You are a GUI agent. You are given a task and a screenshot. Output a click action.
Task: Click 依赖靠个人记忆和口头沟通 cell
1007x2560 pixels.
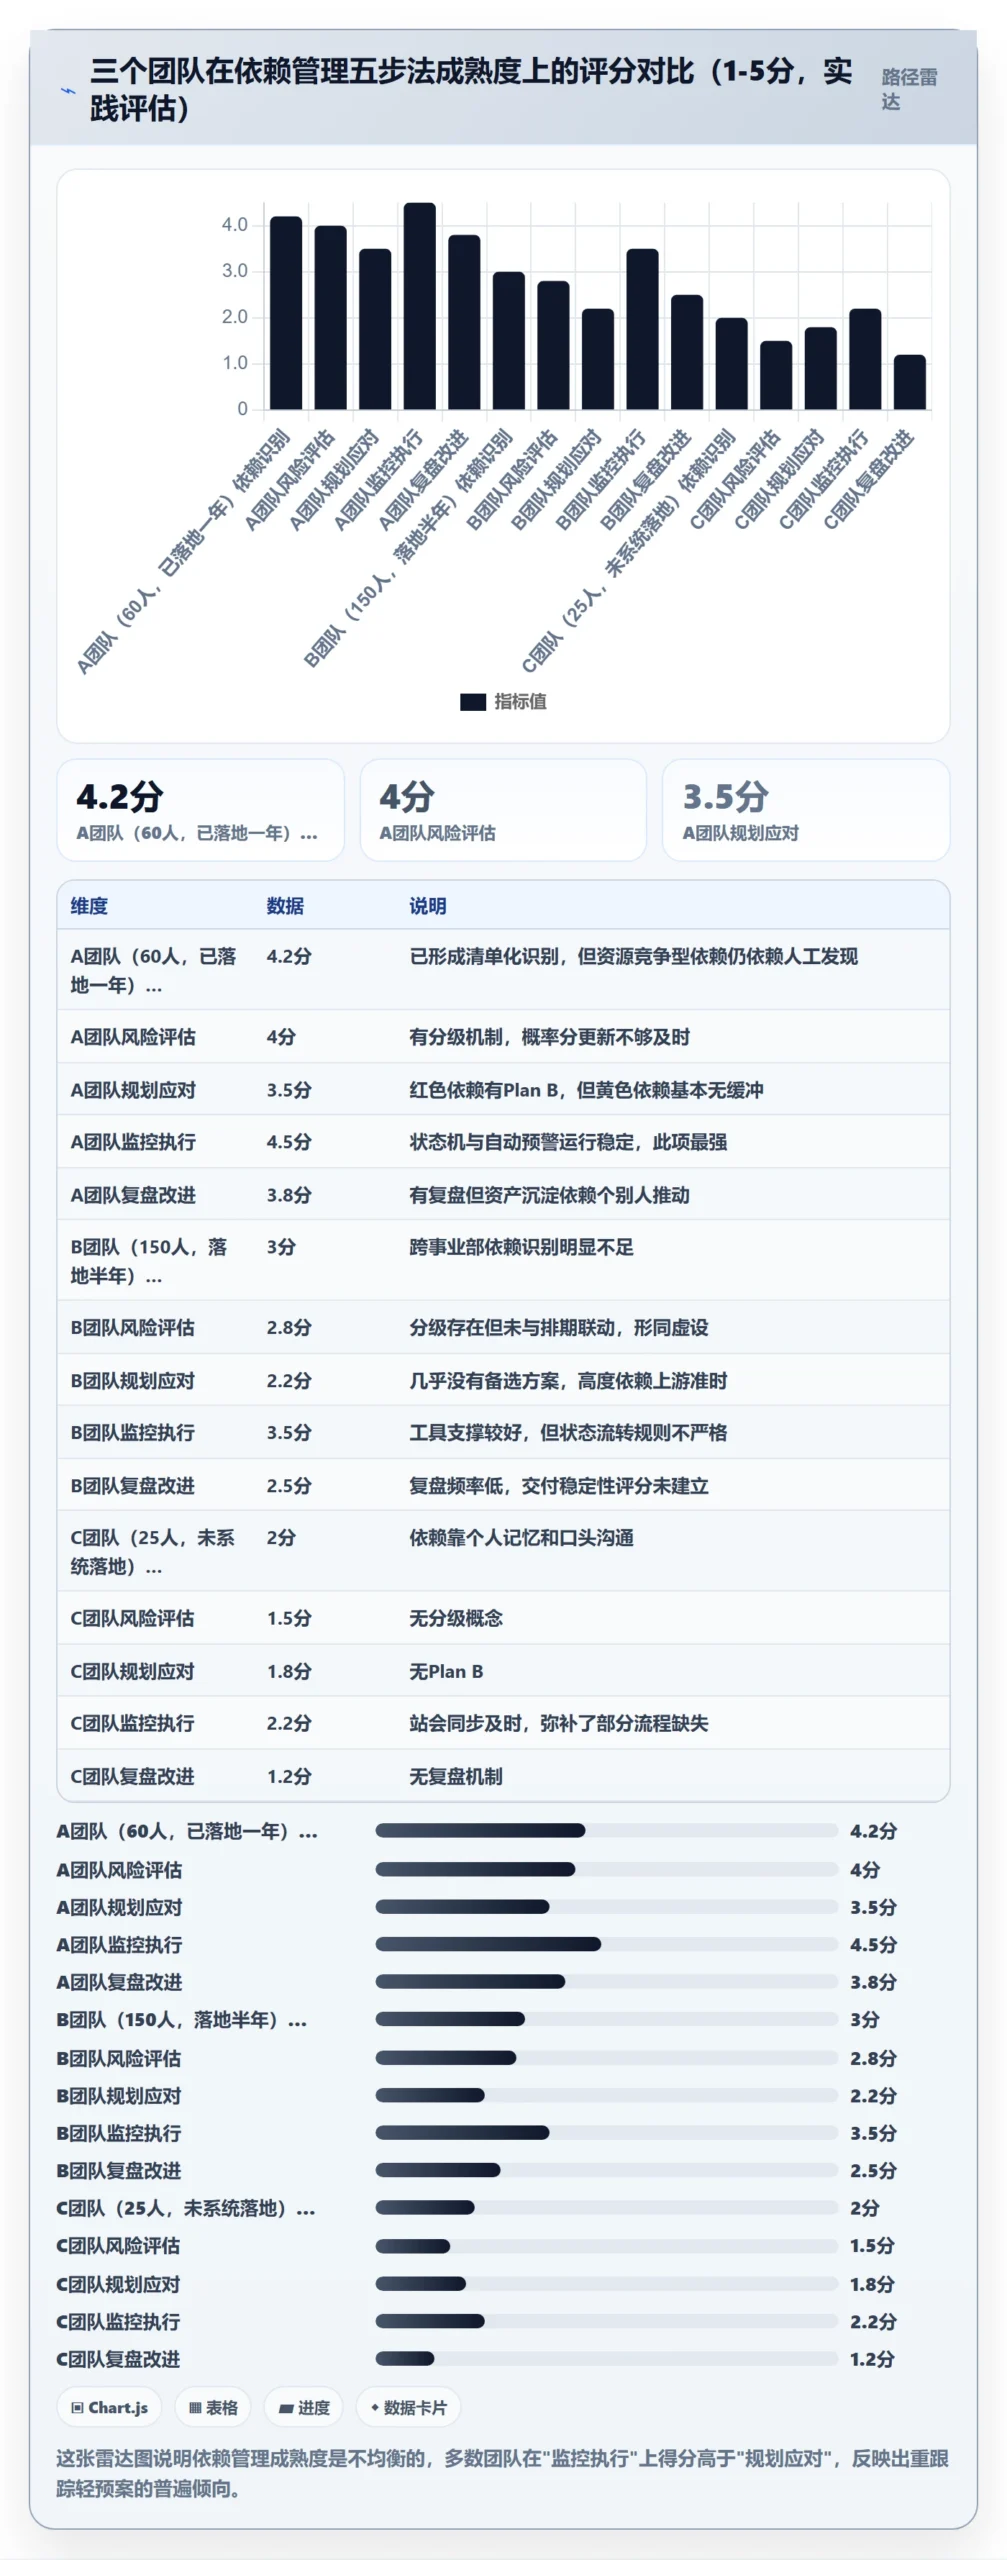(521, 1538)
